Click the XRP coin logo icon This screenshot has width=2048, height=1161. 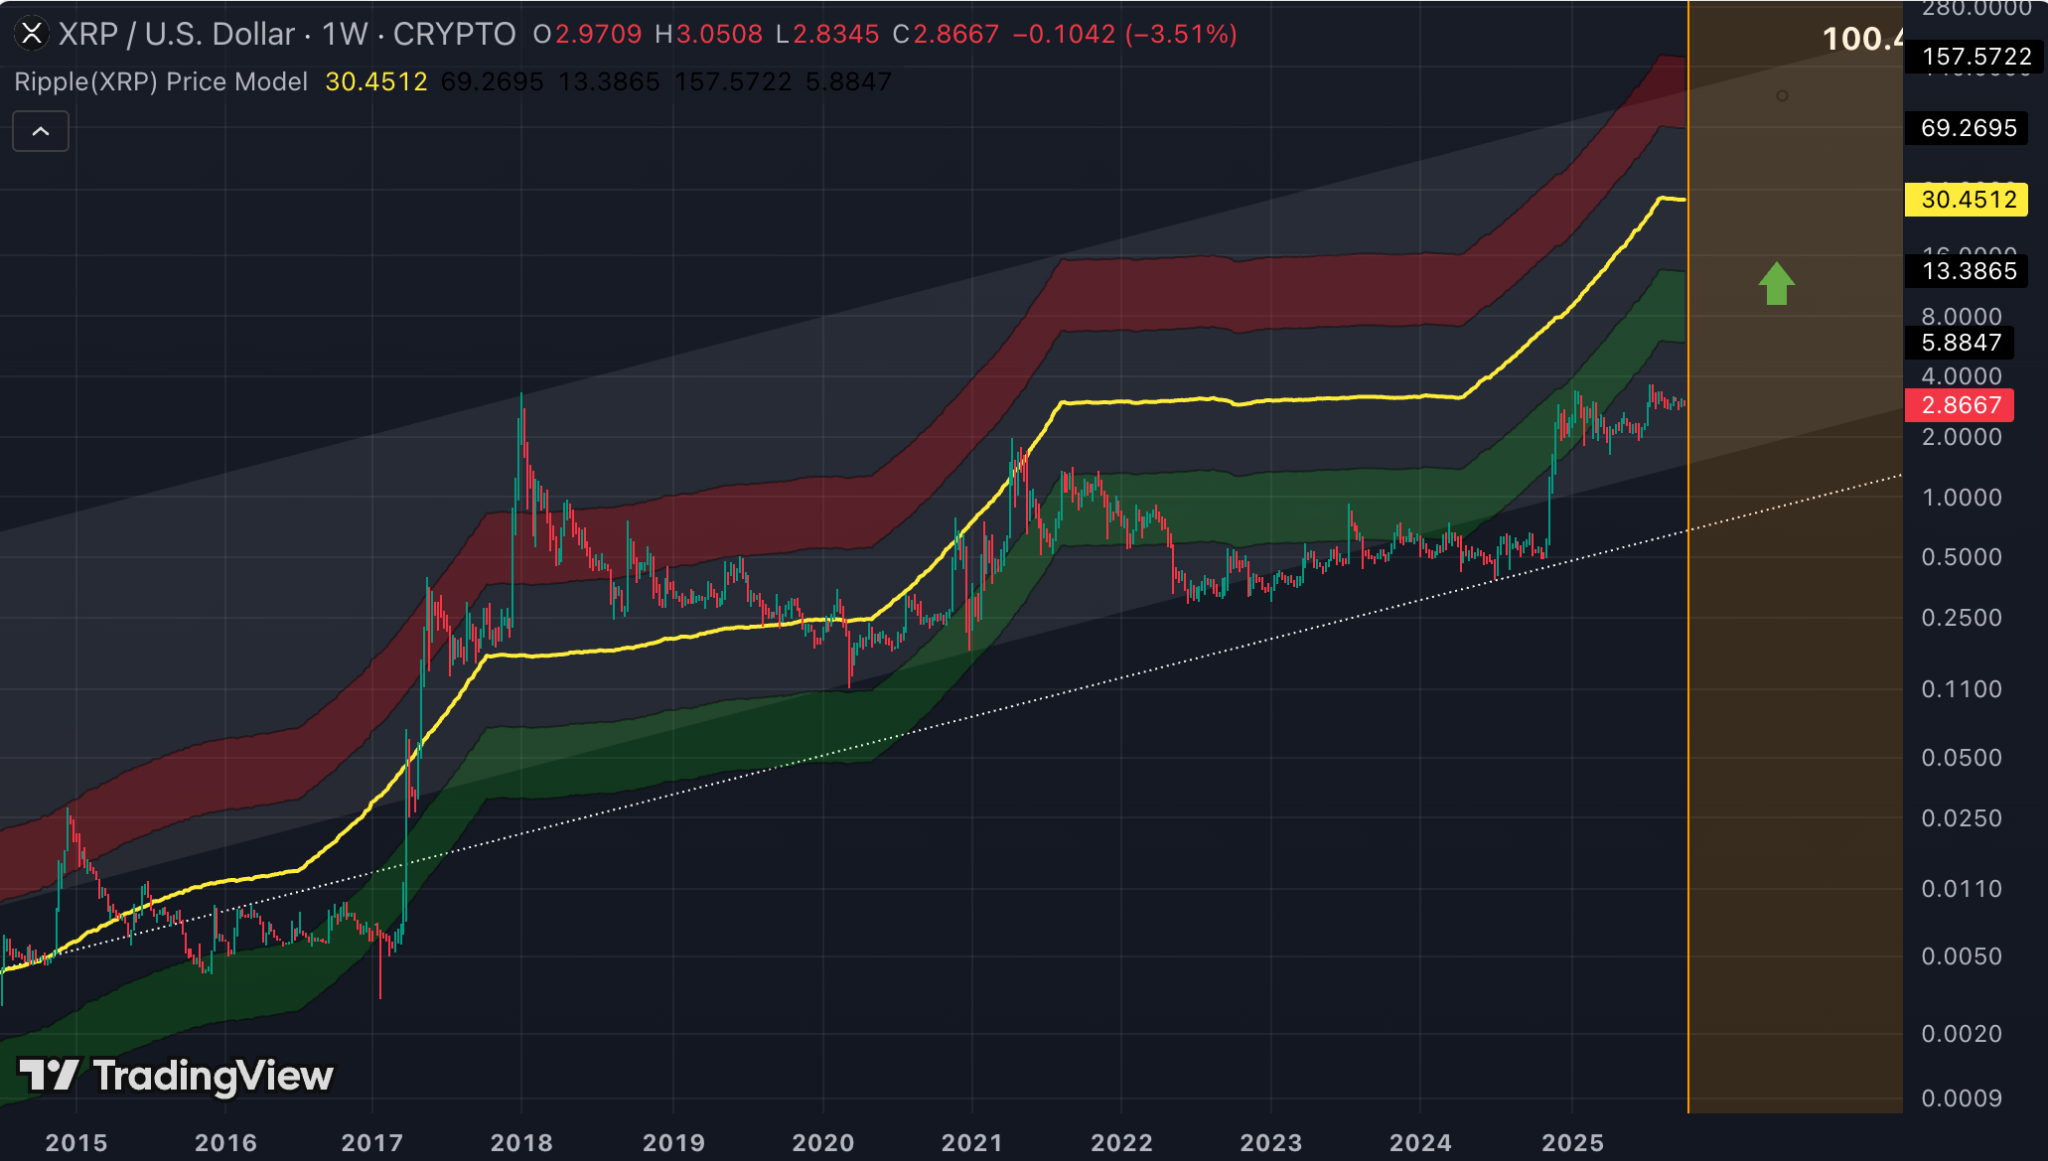(x=32, y=34)
